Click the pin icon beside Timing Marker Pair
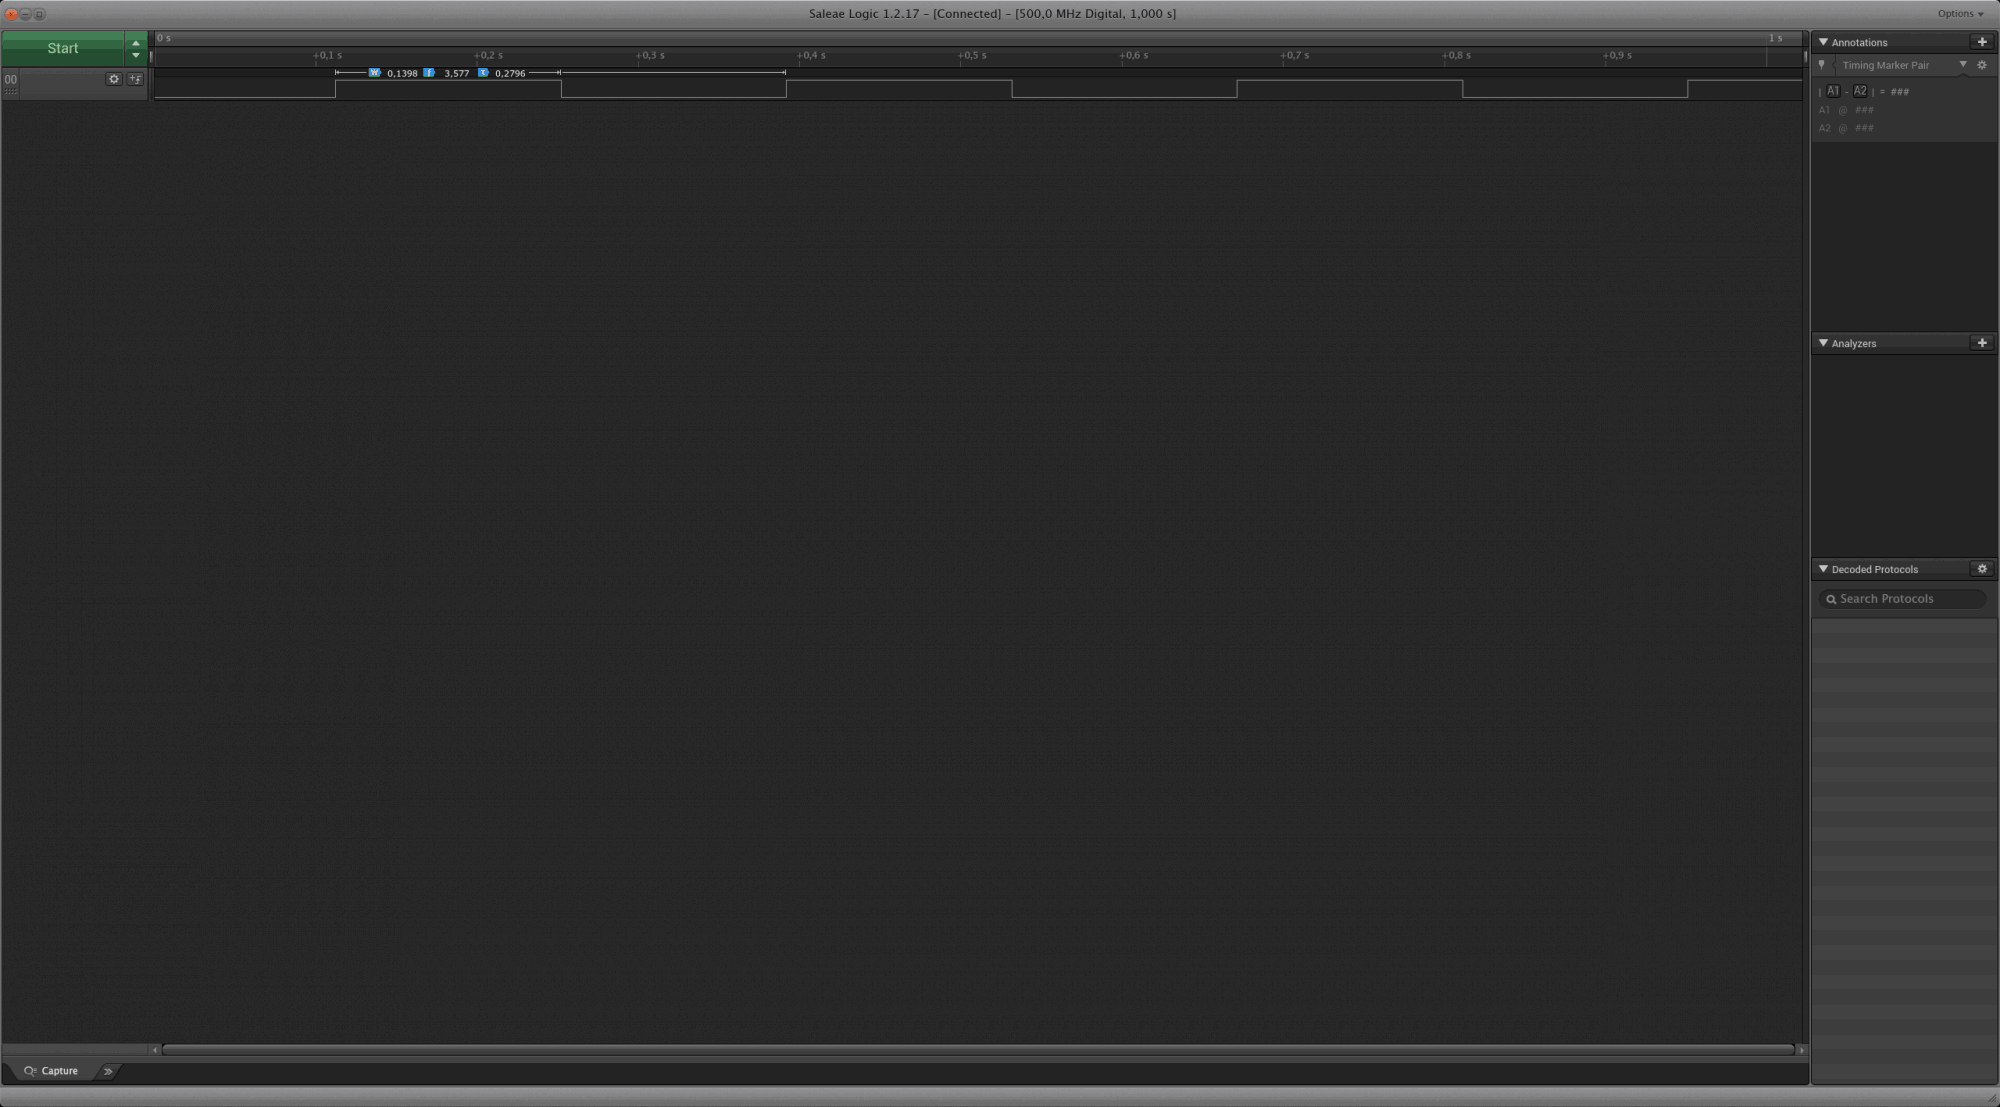 tap(1822, 65)
